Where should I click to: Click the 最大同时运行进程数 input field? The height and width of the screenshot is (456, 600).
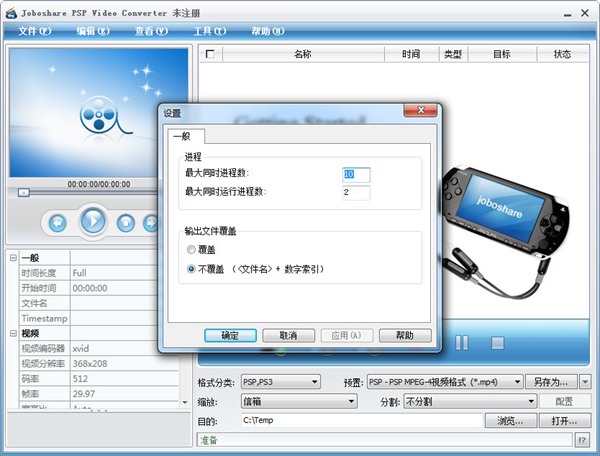tap(356, 192)
